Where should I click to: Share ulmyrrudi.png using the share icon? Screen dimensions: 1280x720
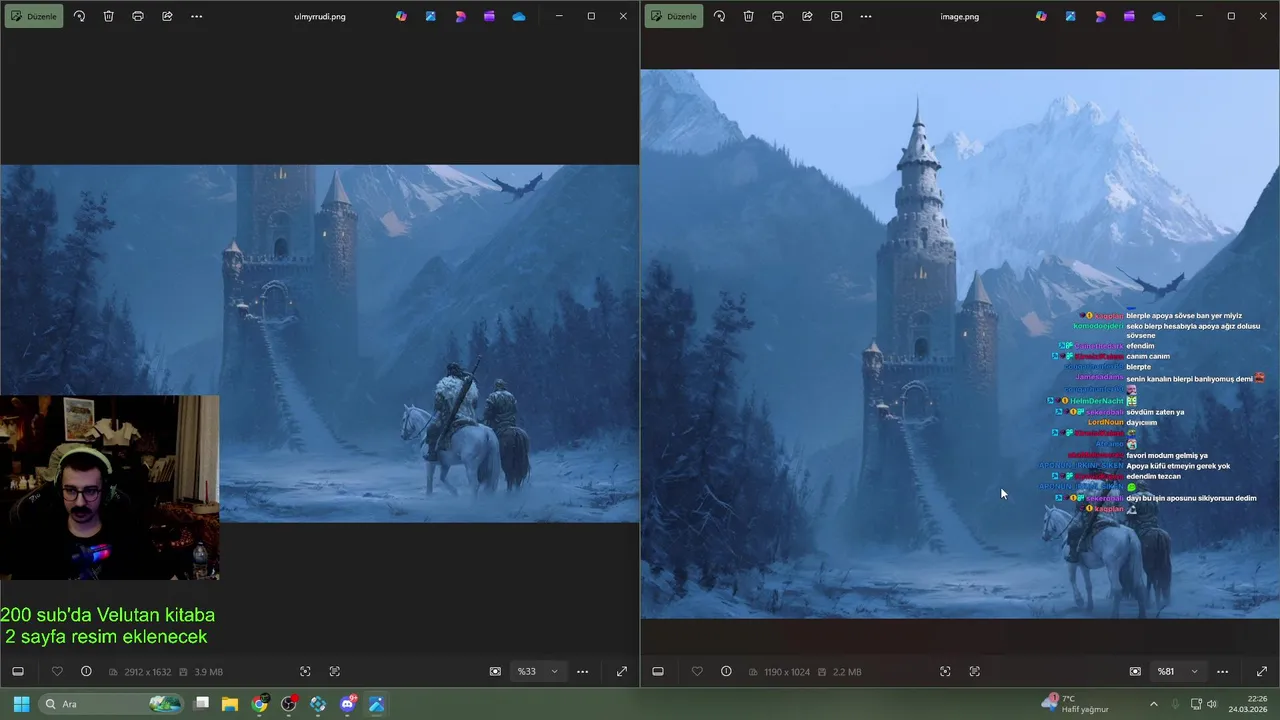[x=167, y=16]
